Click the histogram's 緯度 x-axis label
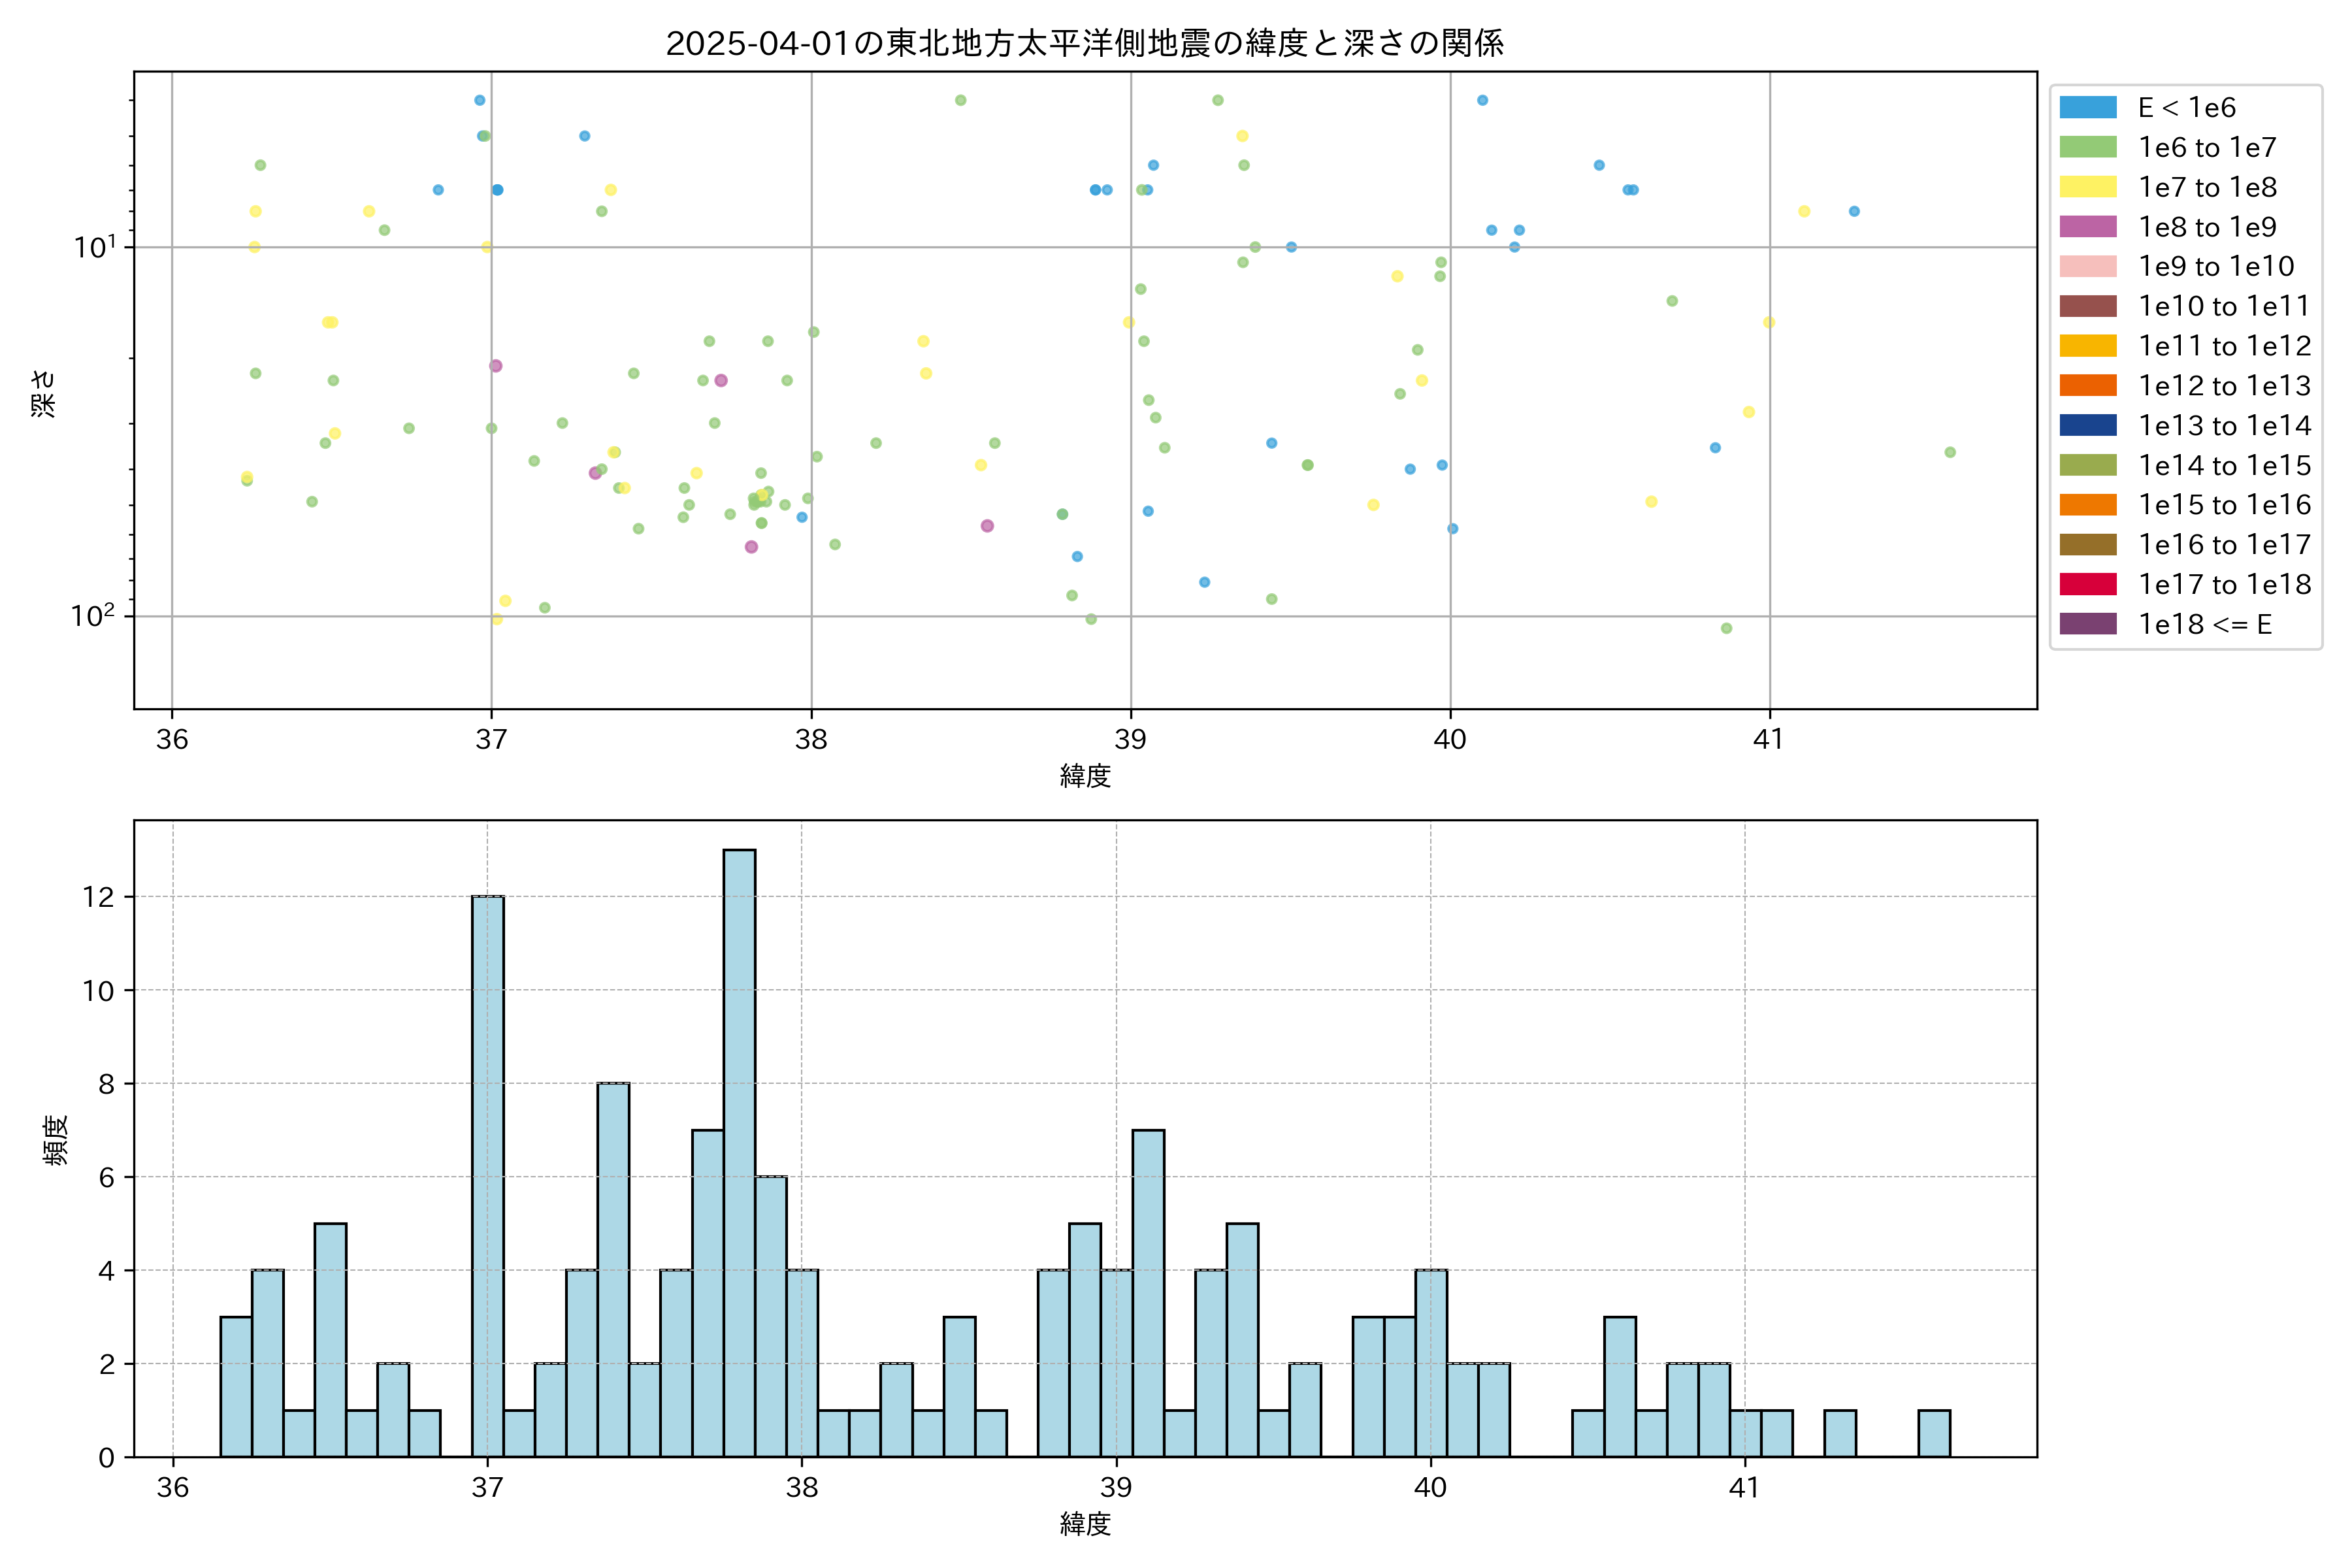This screenshot has width=2352, height=1568. (x=1085, y=1524)
